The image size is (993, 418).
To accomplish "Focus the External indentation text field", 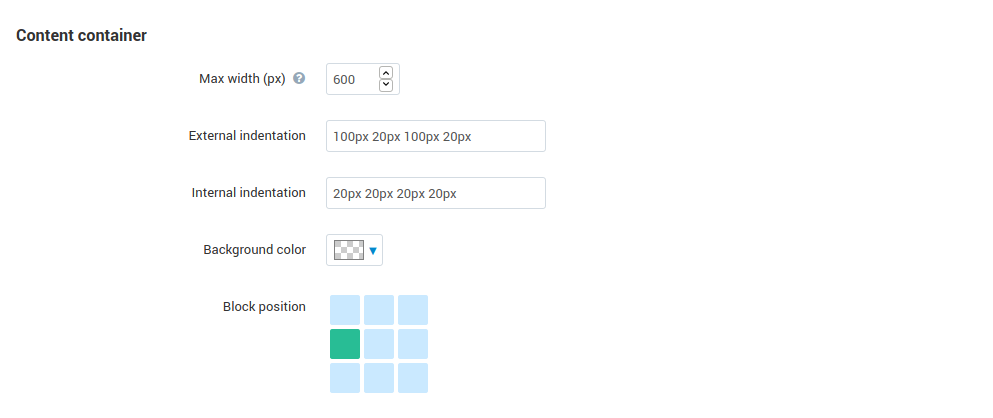I will tap(436, 136).
